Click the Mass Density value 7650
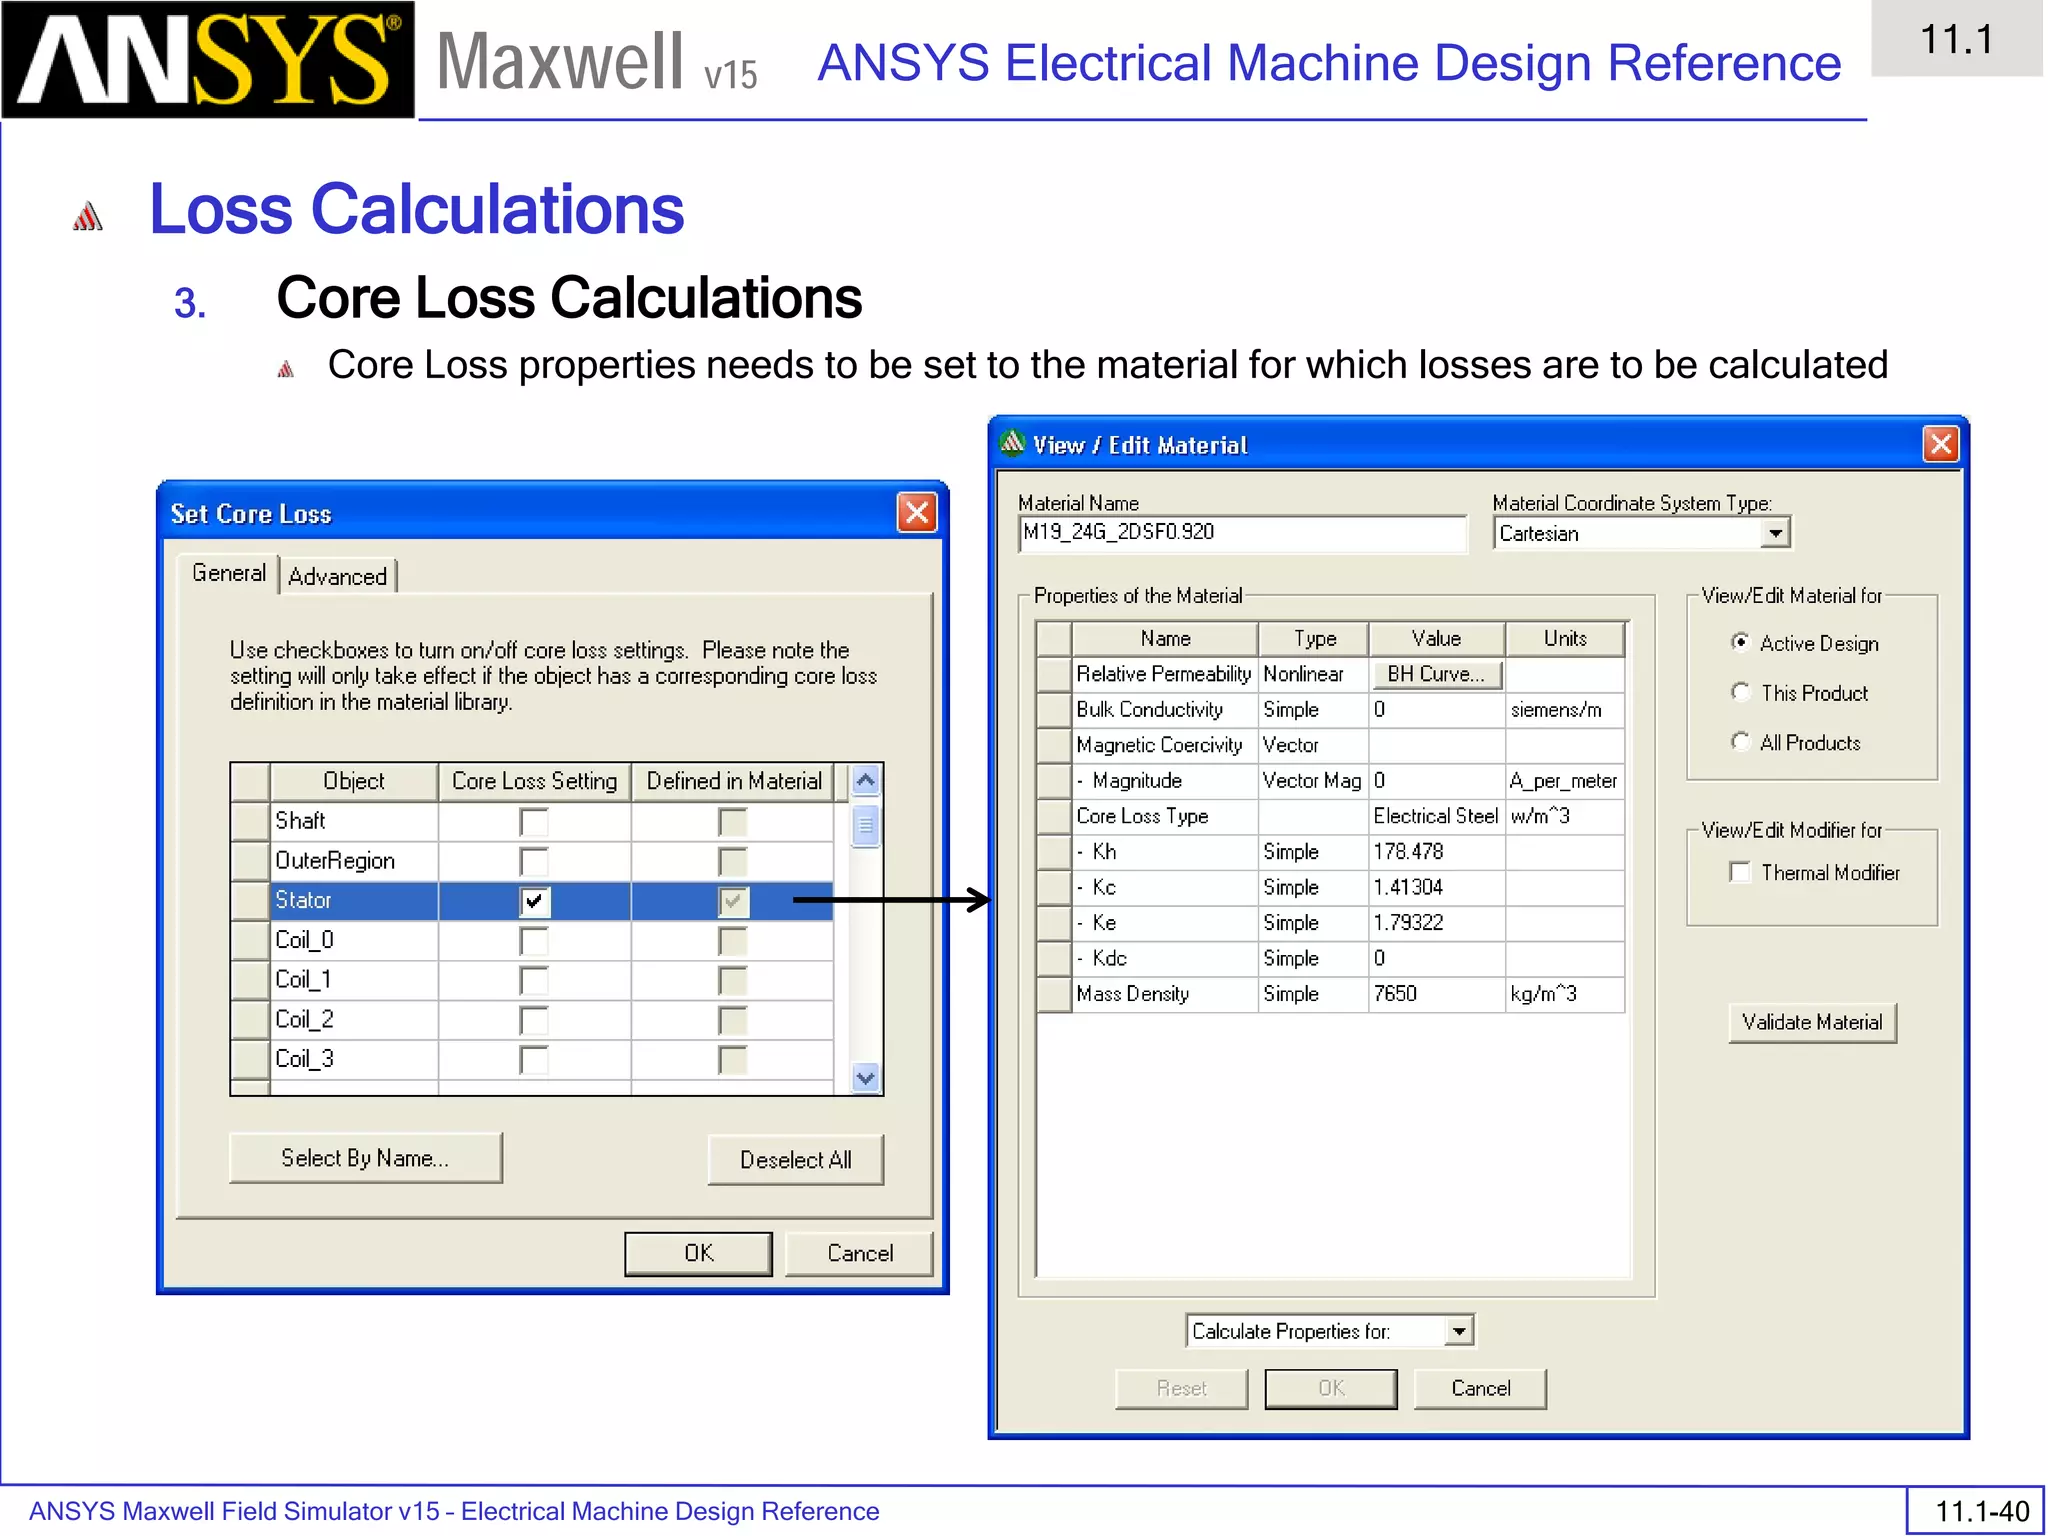The width and height of the screenshot is (2048, 1536). point(1436,994)
